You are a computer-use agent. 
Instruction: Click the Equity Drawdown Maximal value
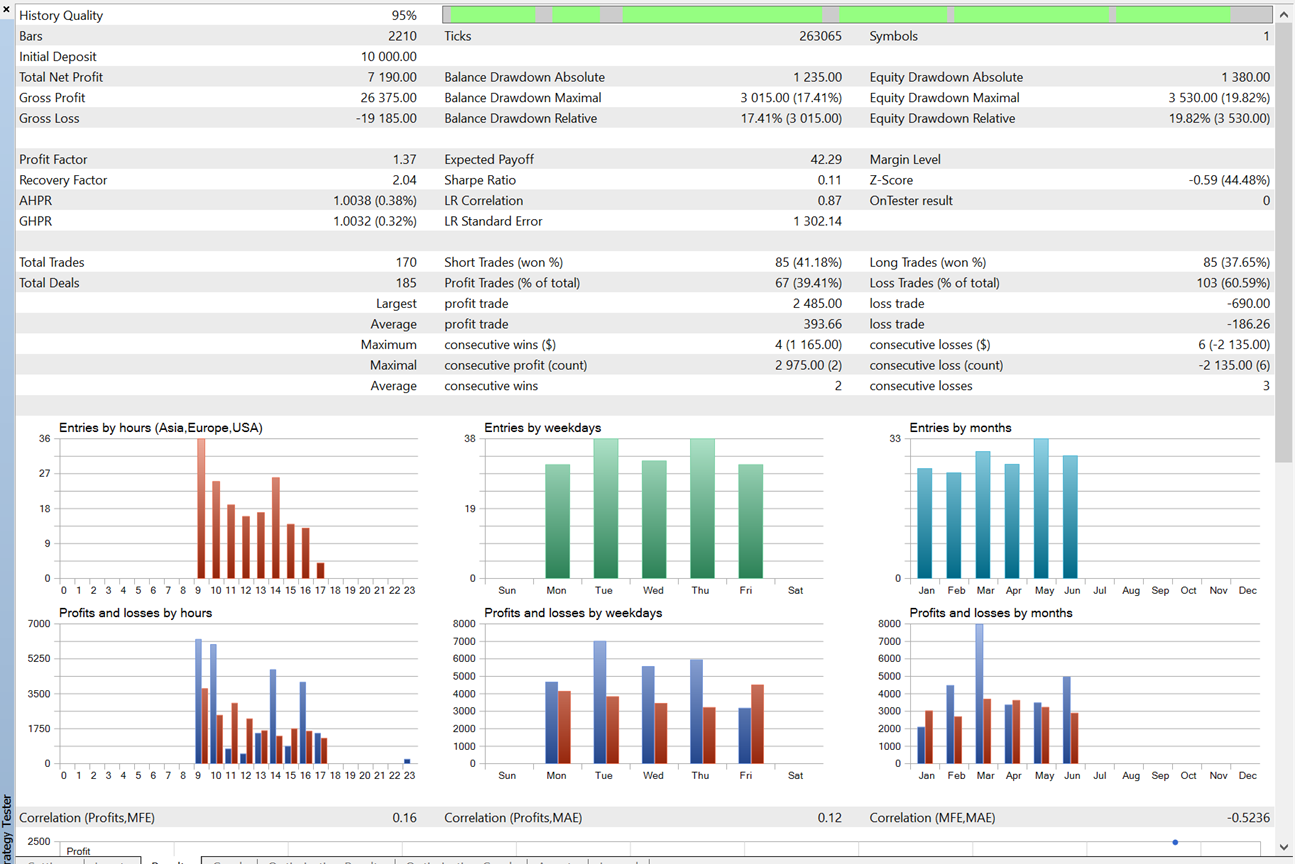point(1219,98)
